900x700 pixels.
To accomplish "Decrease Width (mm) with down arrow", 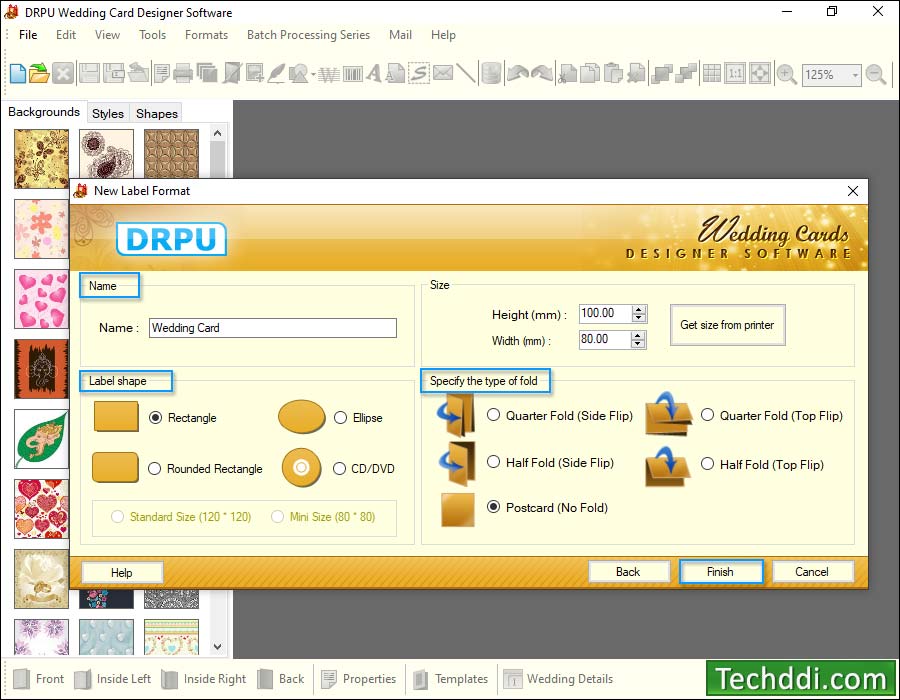I will tap(638, 344).
